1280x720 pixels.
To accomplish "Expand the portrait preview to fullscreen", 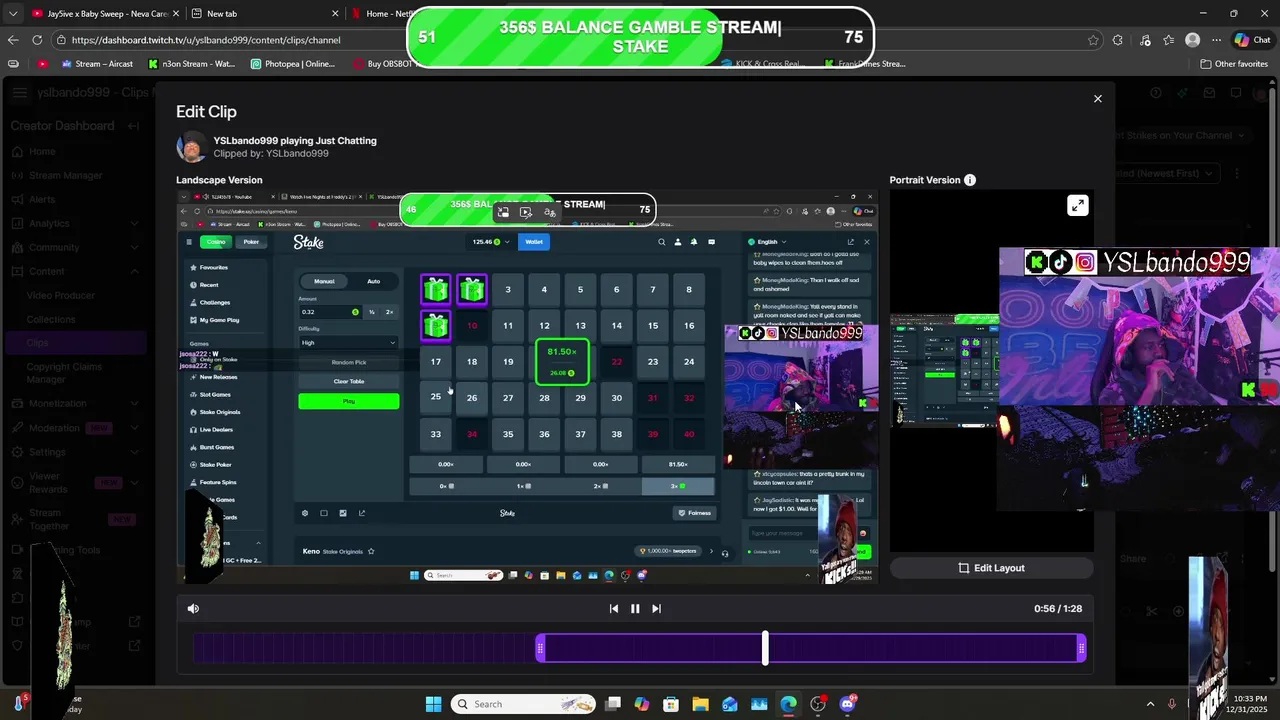I will click(x=1077, y=206).
